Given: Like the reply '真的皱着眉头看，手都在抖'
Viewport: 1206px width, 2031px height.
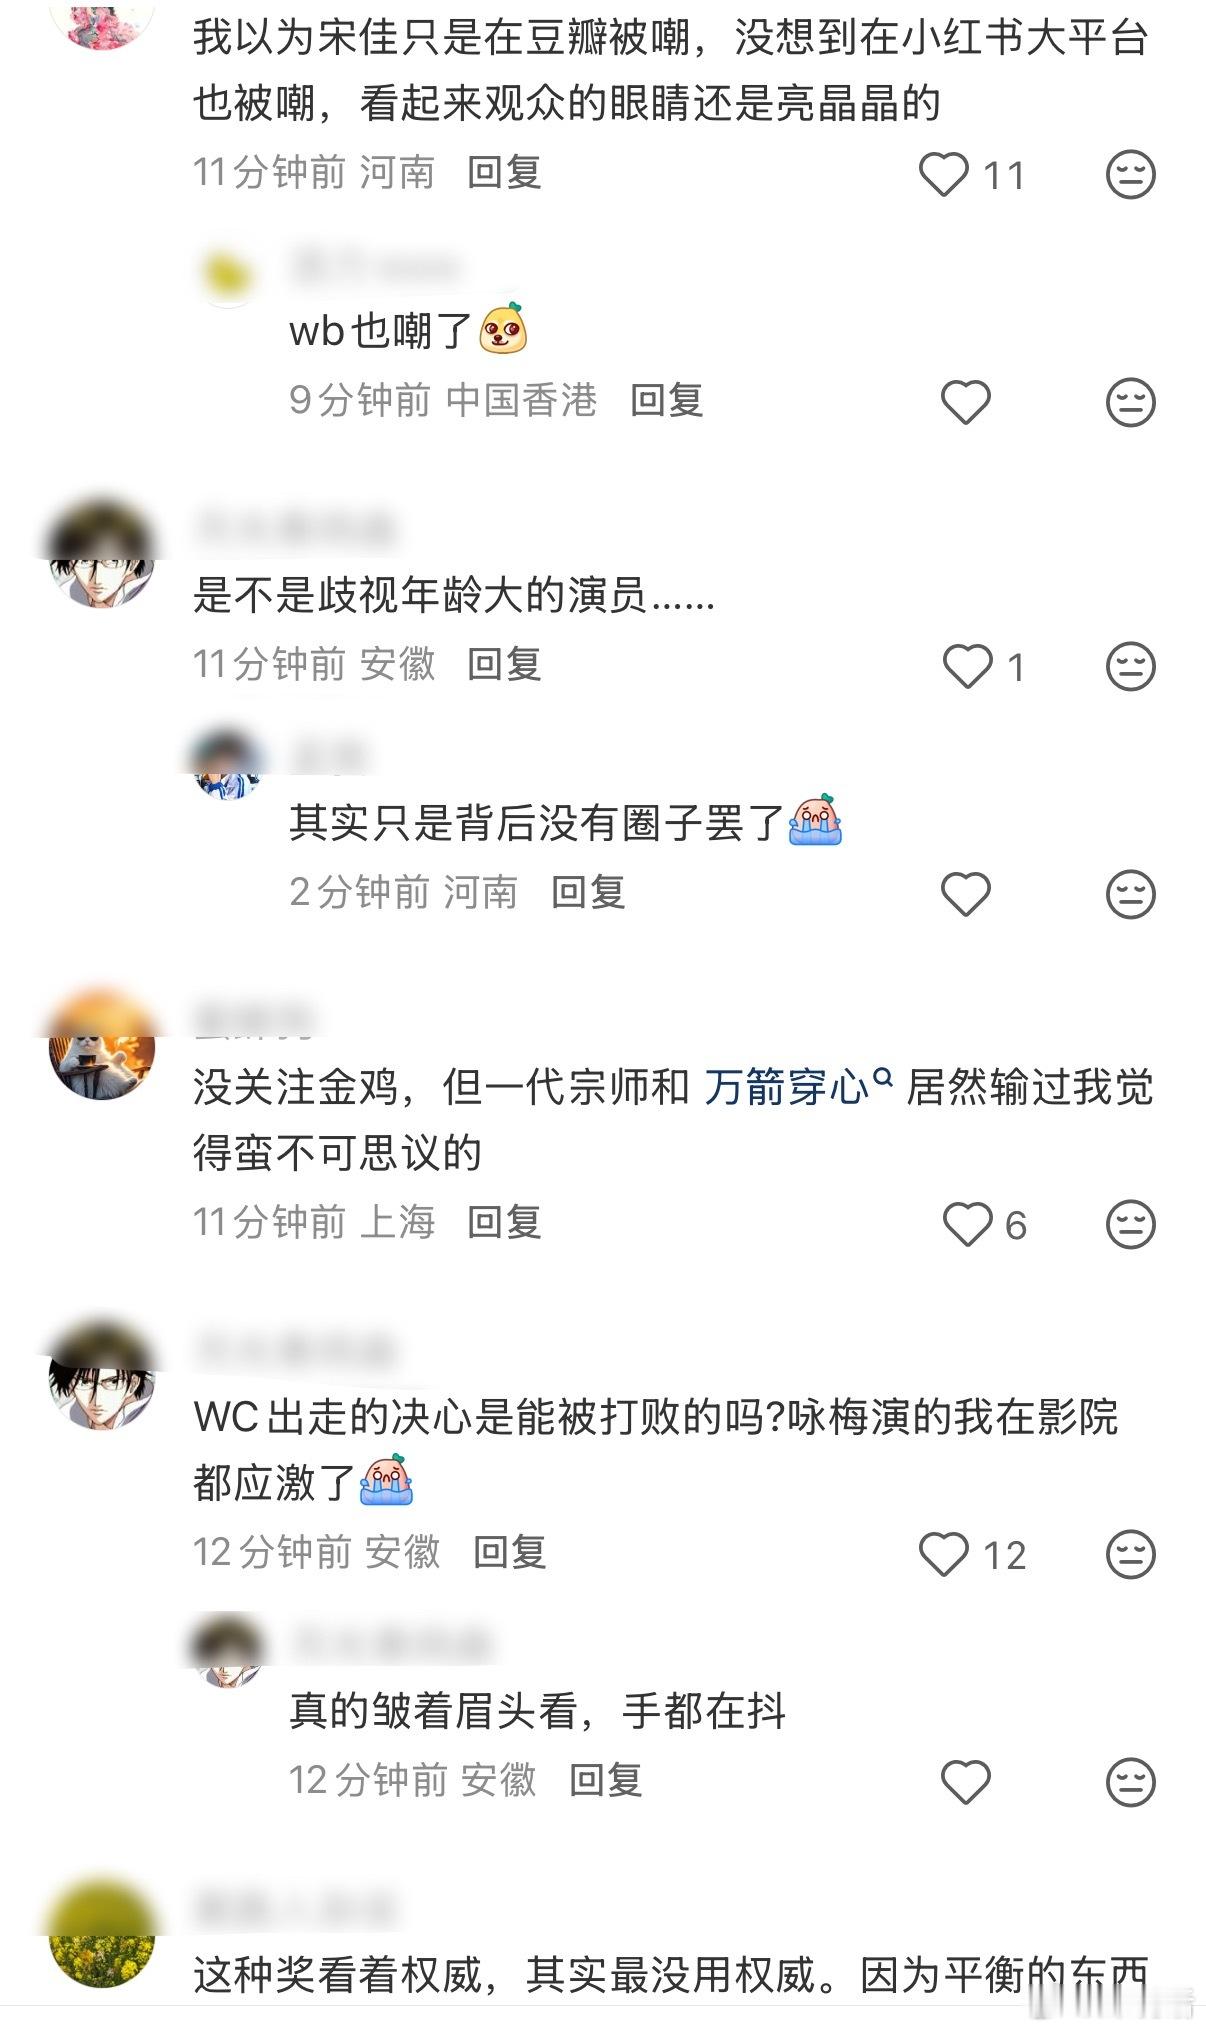Looking at the screenshot, I should click(965, 1782).
